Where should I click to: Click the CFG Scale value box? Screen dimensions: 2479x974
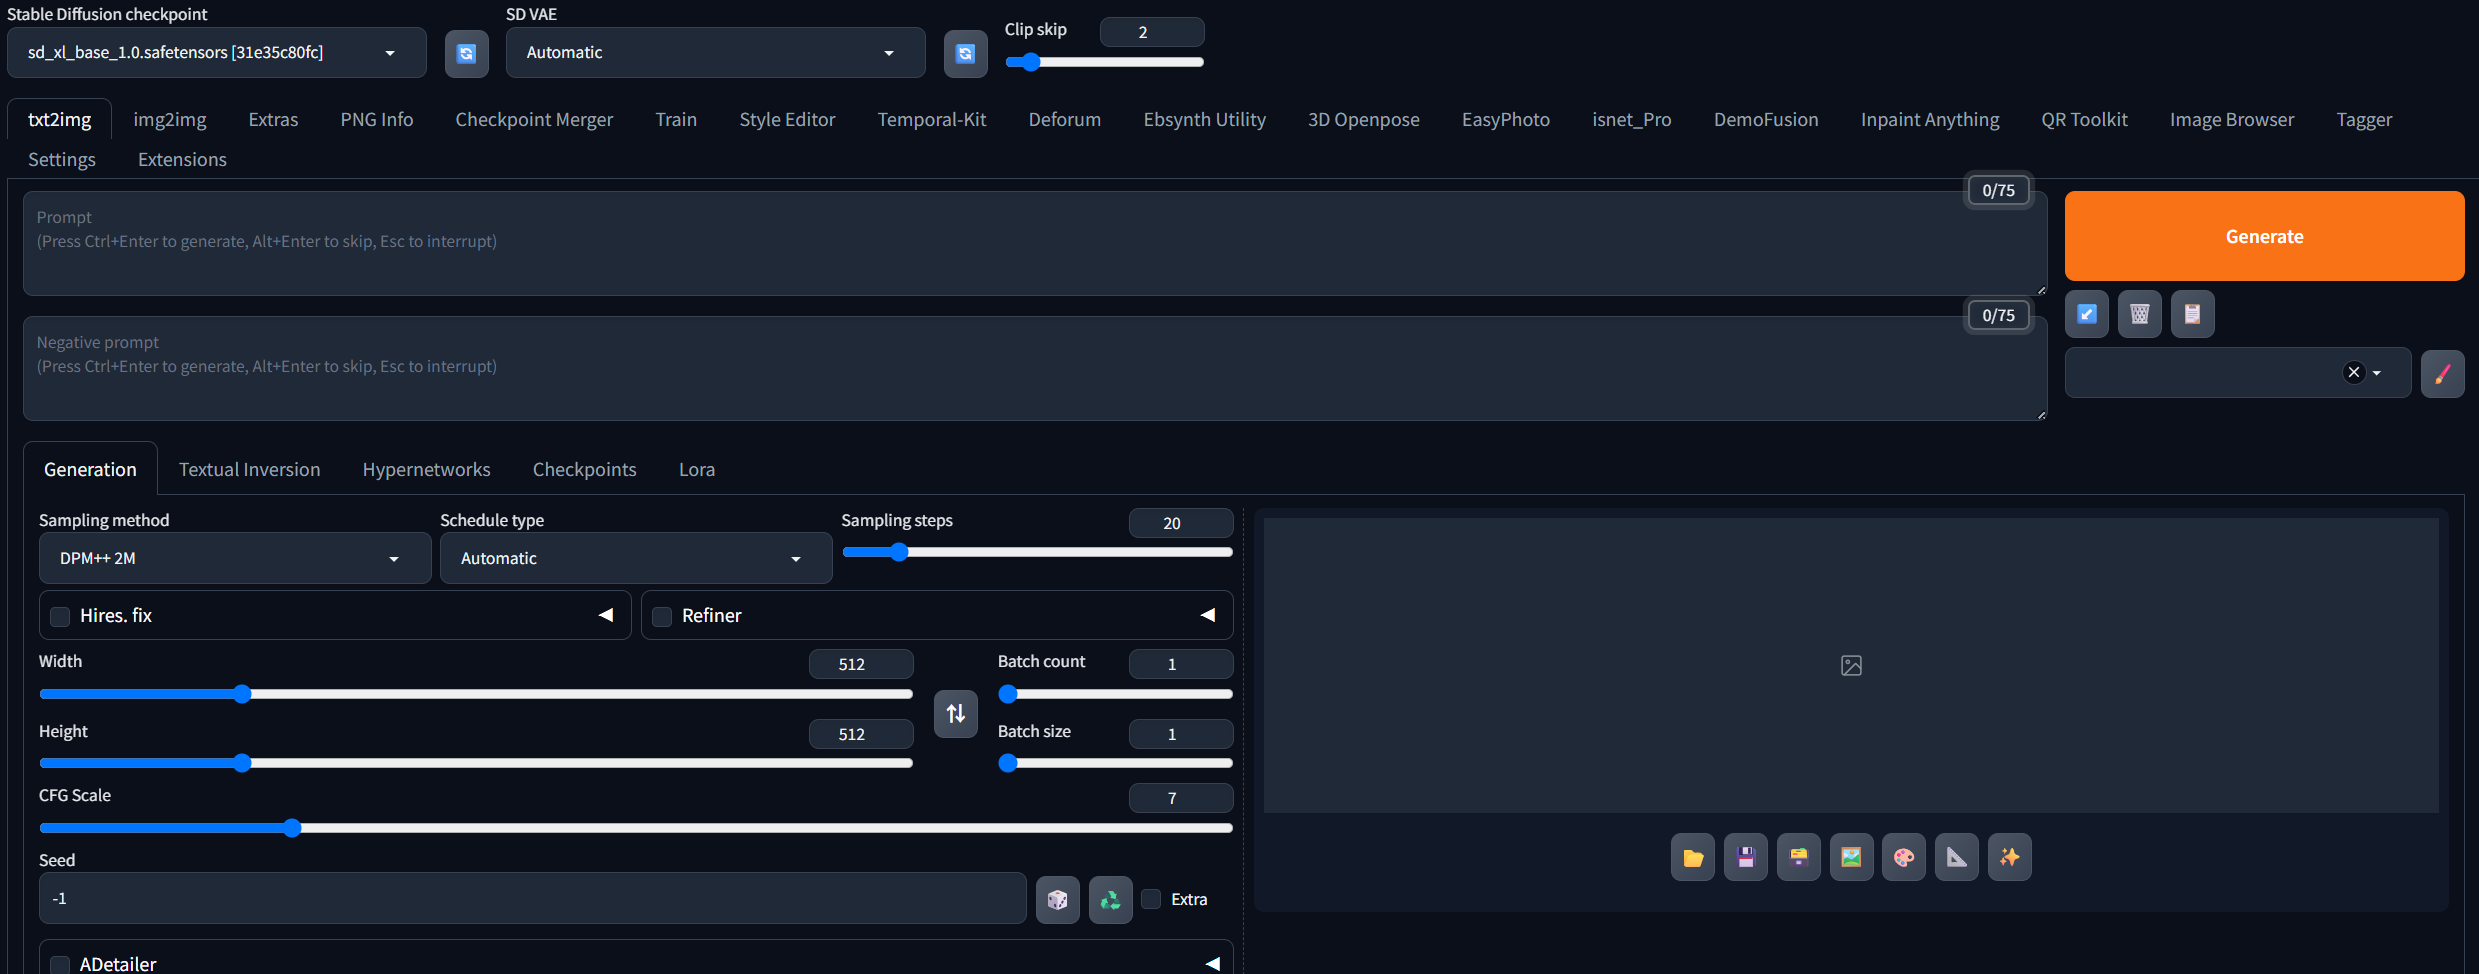pos(1181,798)
